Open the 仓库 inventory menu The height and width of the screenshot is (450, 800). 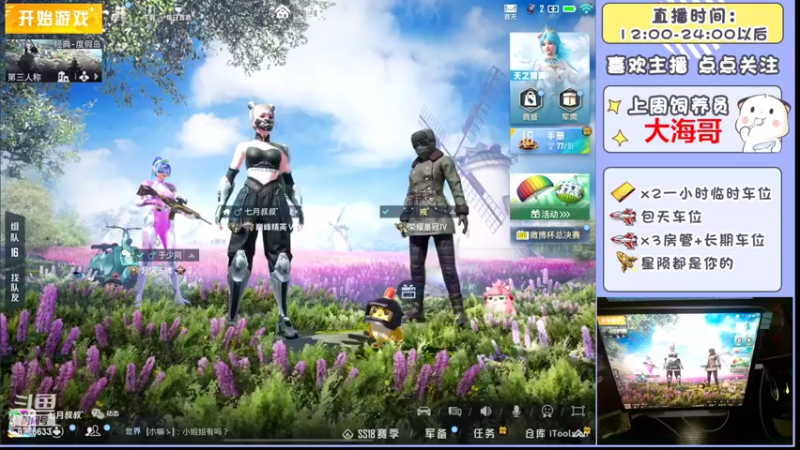click(x=536, y=433)
